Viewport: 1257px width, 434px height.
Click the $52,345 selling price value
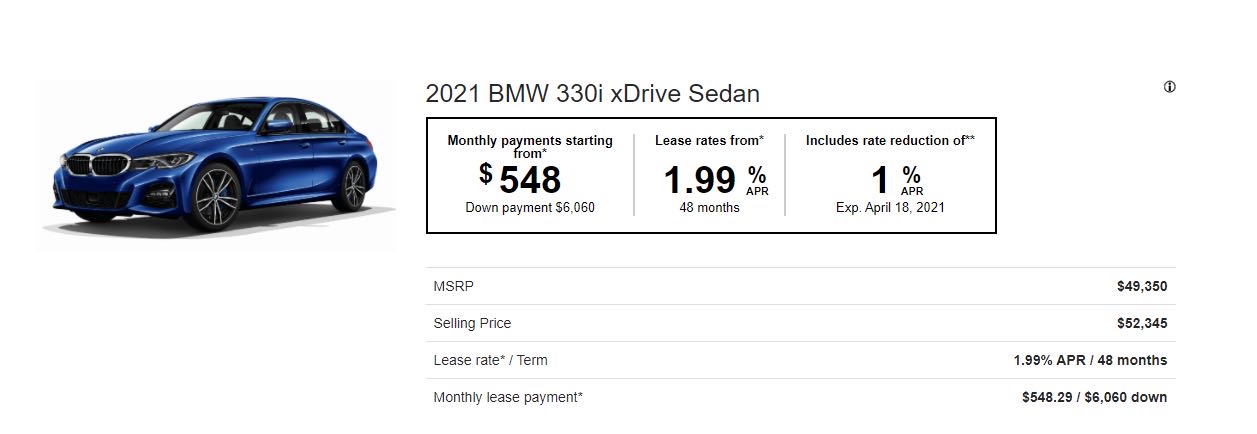point(1141,323)
